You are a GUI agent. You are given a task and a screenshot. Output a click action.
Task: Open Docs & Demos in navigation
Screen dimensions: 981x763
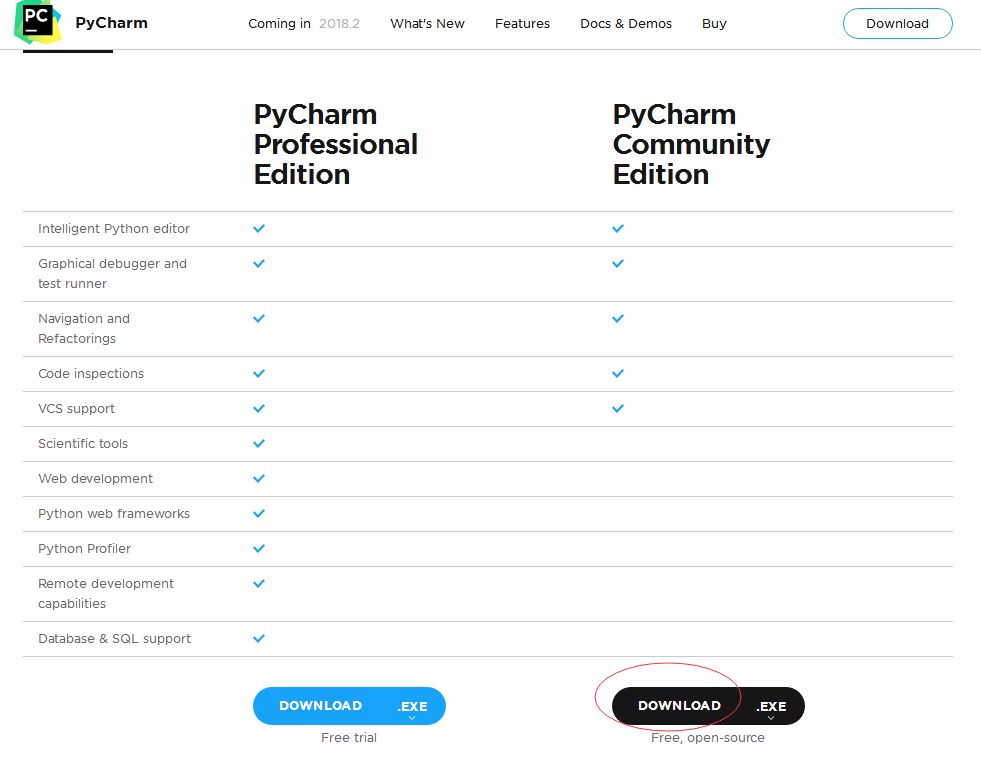point(626,23)
